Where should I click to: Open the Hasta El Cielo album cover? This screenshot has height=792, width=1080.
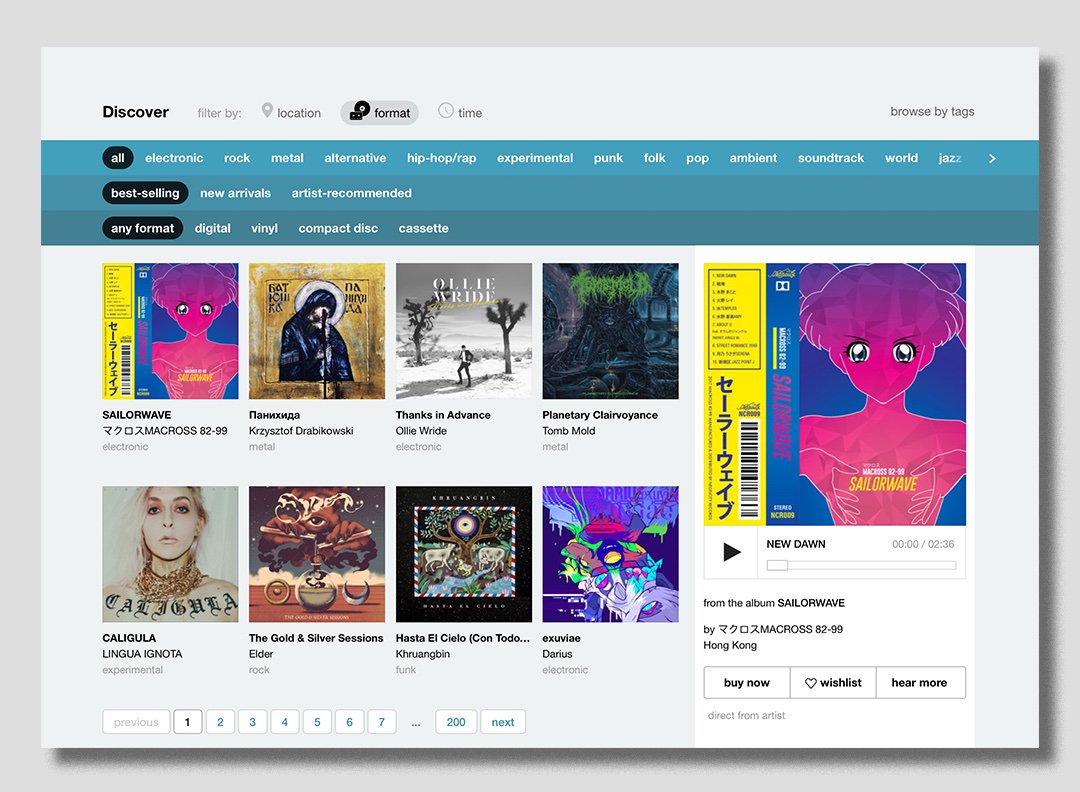click(464, 554)
